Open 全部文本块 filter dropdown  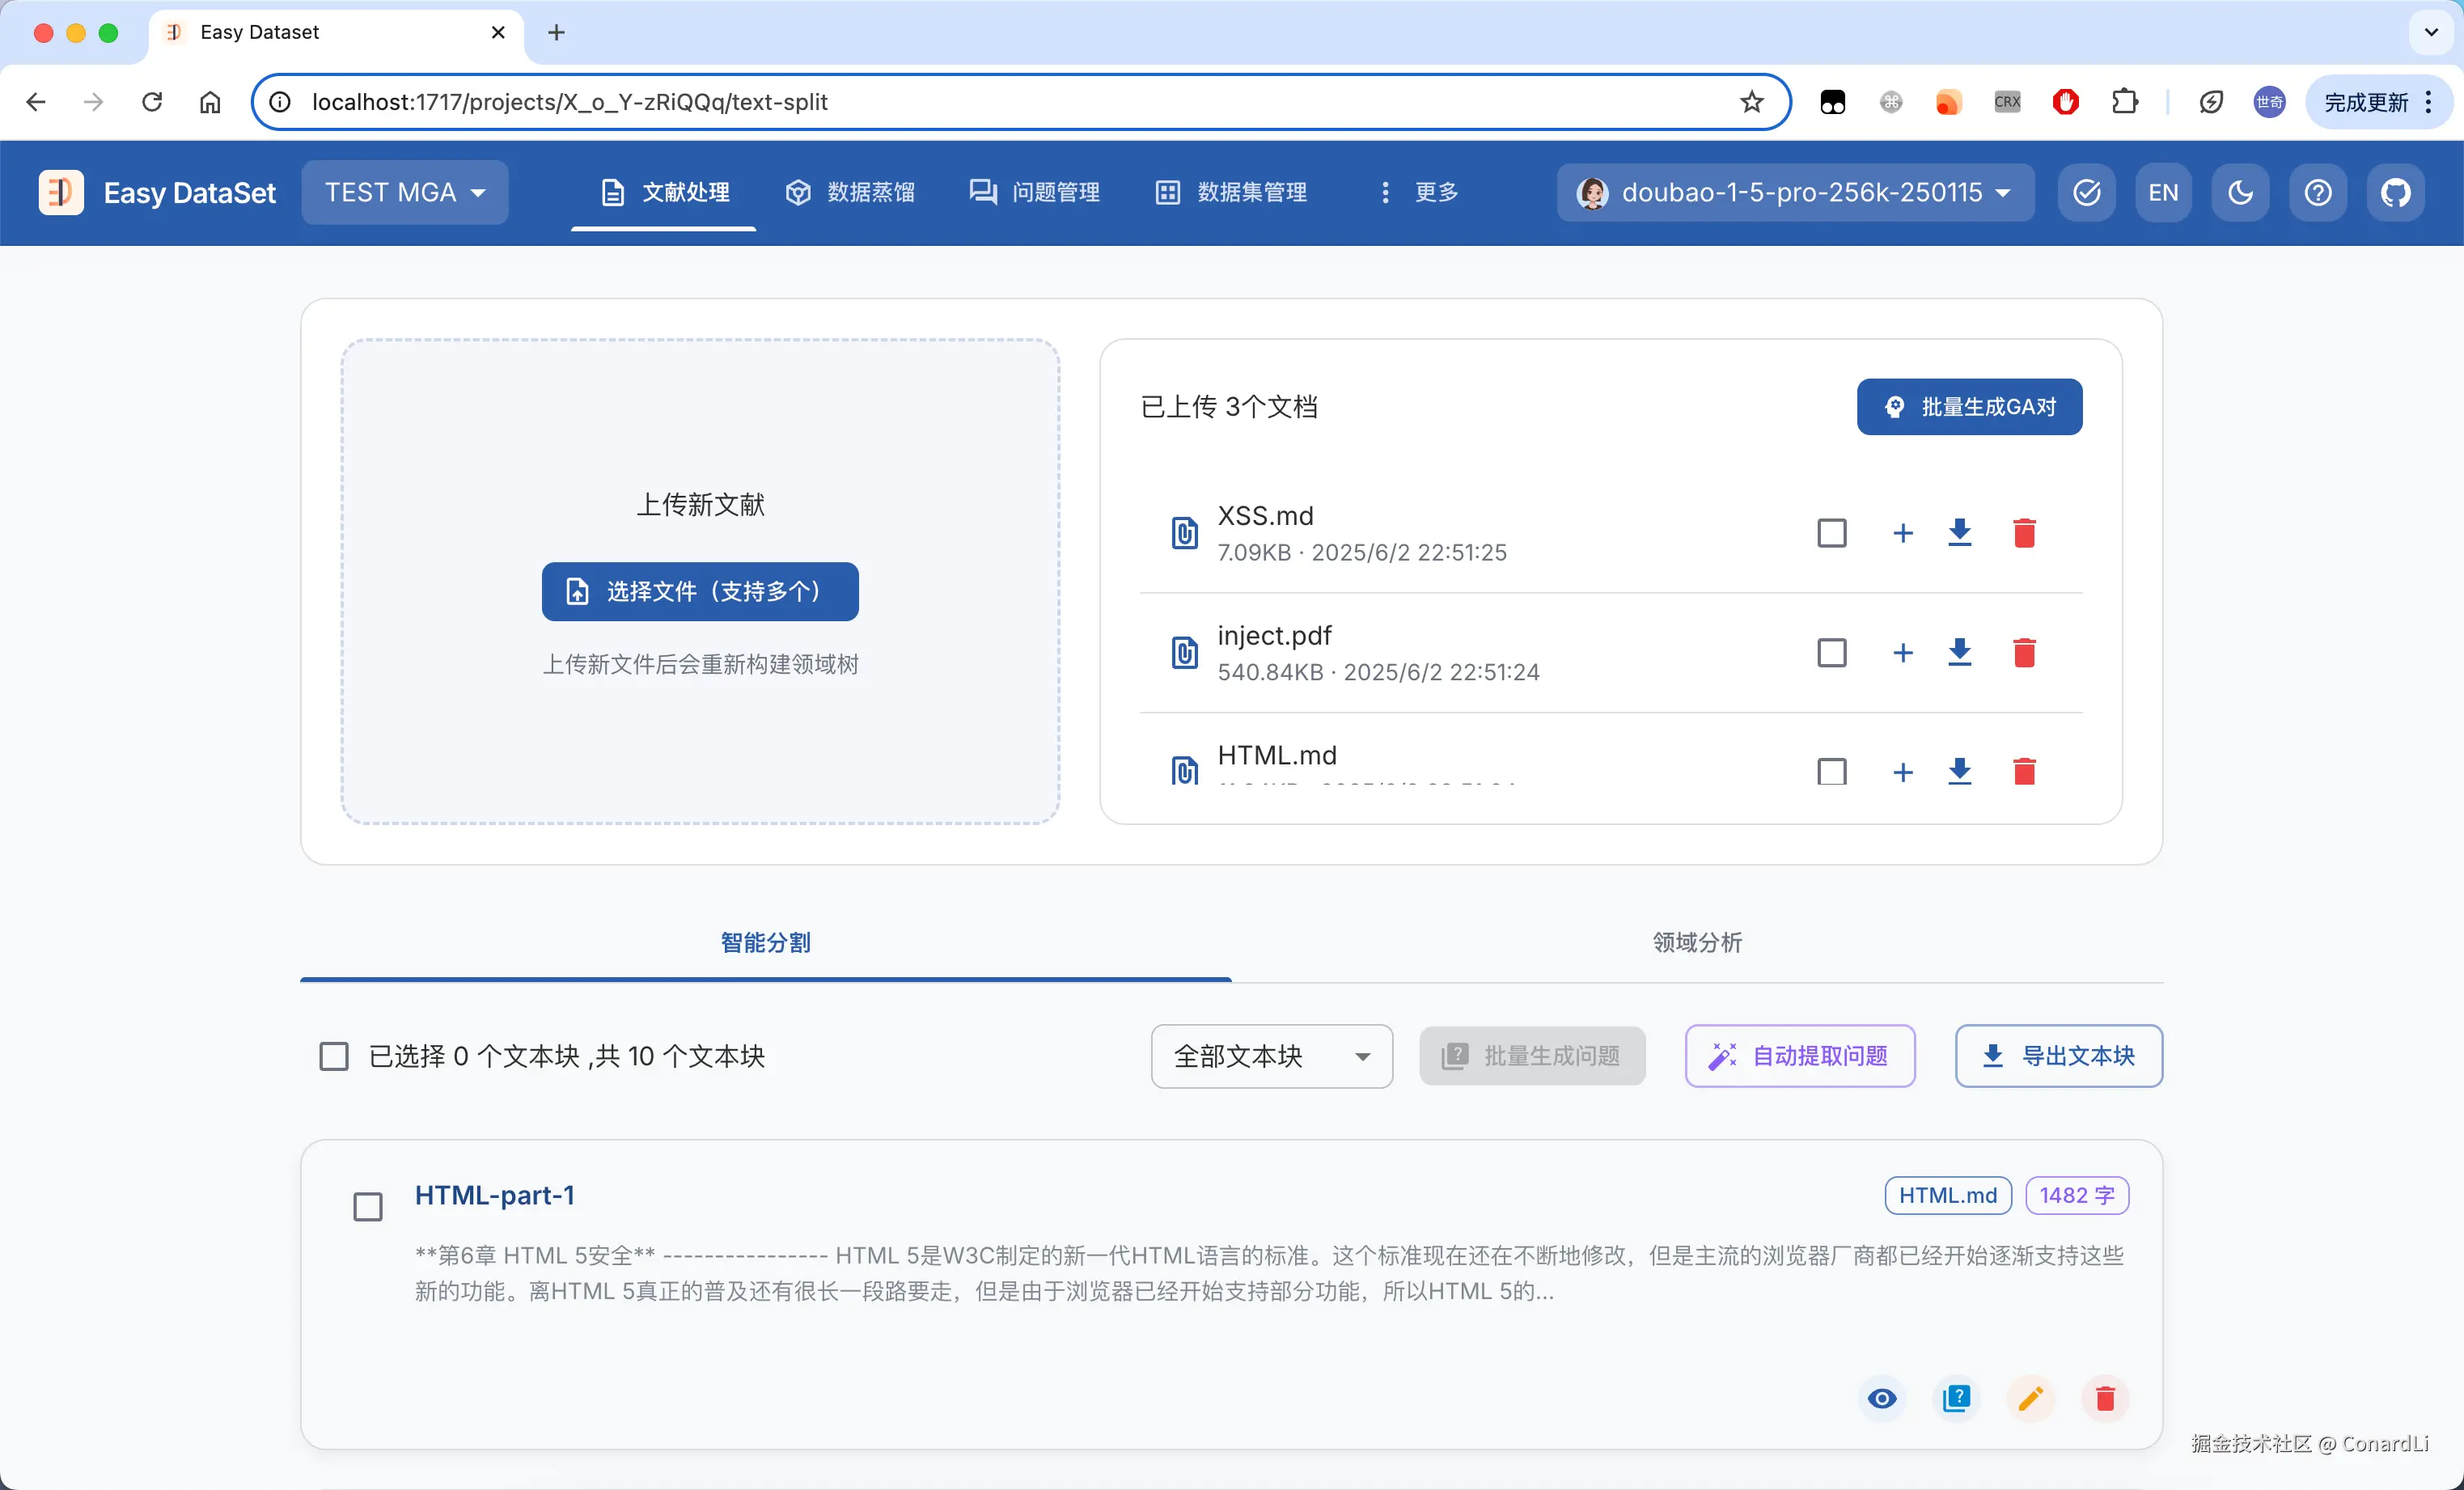1271,1056
